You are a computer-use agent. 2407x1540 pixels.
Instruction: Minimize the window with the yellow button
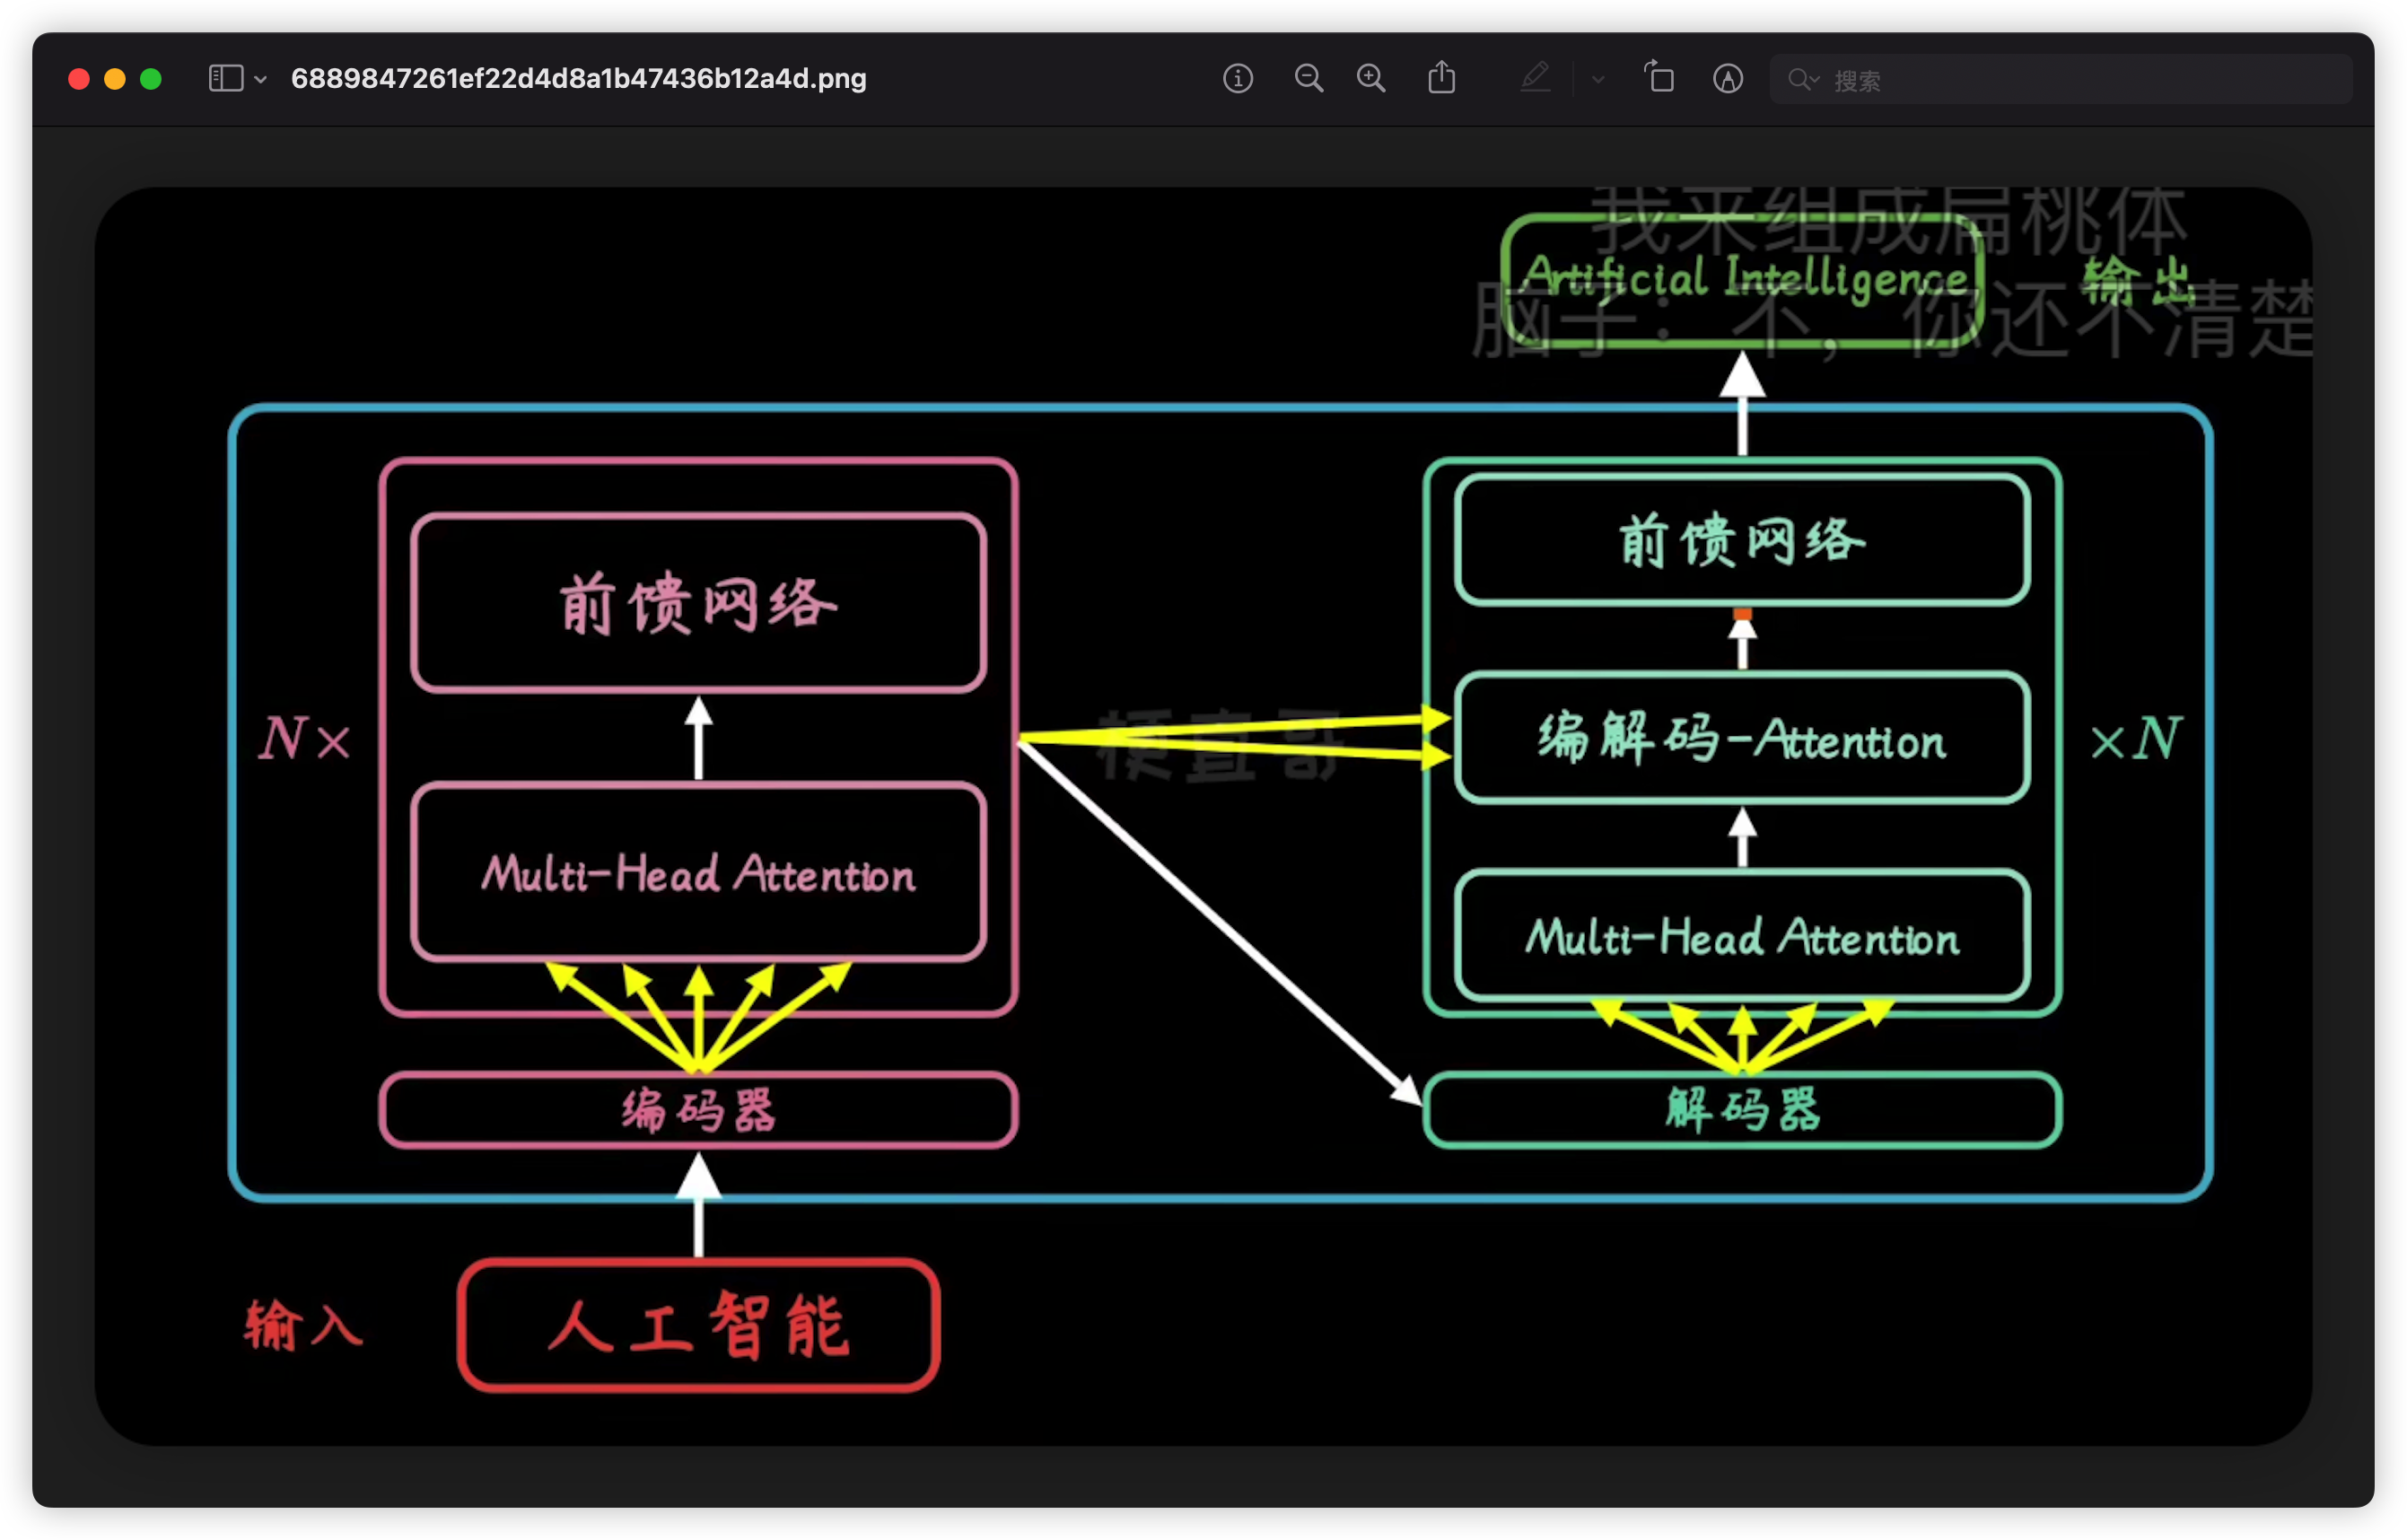click(115, 79)
